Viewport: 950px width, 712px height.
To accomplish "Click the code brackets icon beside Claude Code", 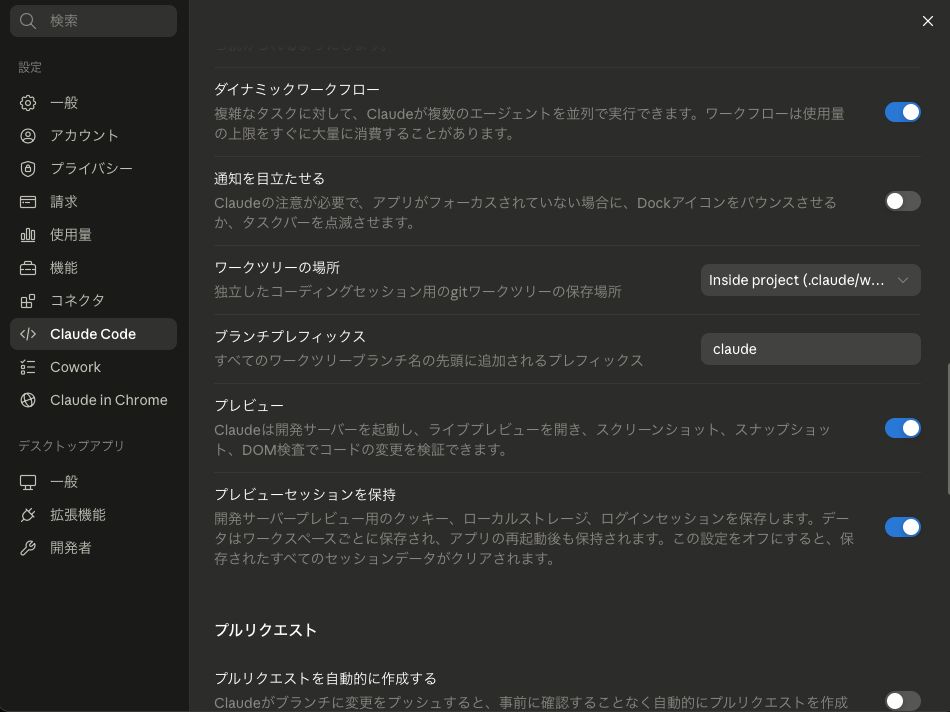I will (28, 334).
